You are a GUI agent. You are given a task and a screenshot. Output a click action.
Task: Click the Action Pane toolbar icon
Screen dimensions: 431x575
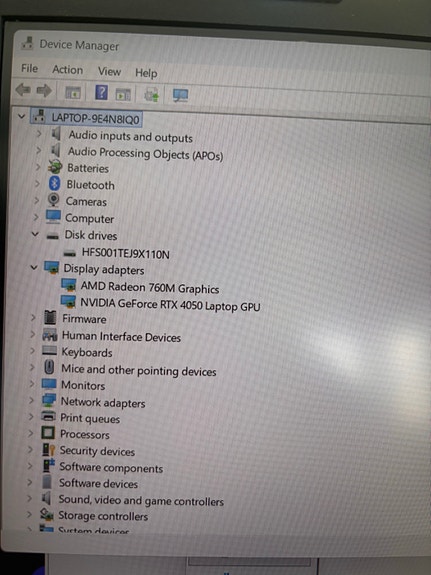[123, 95]
